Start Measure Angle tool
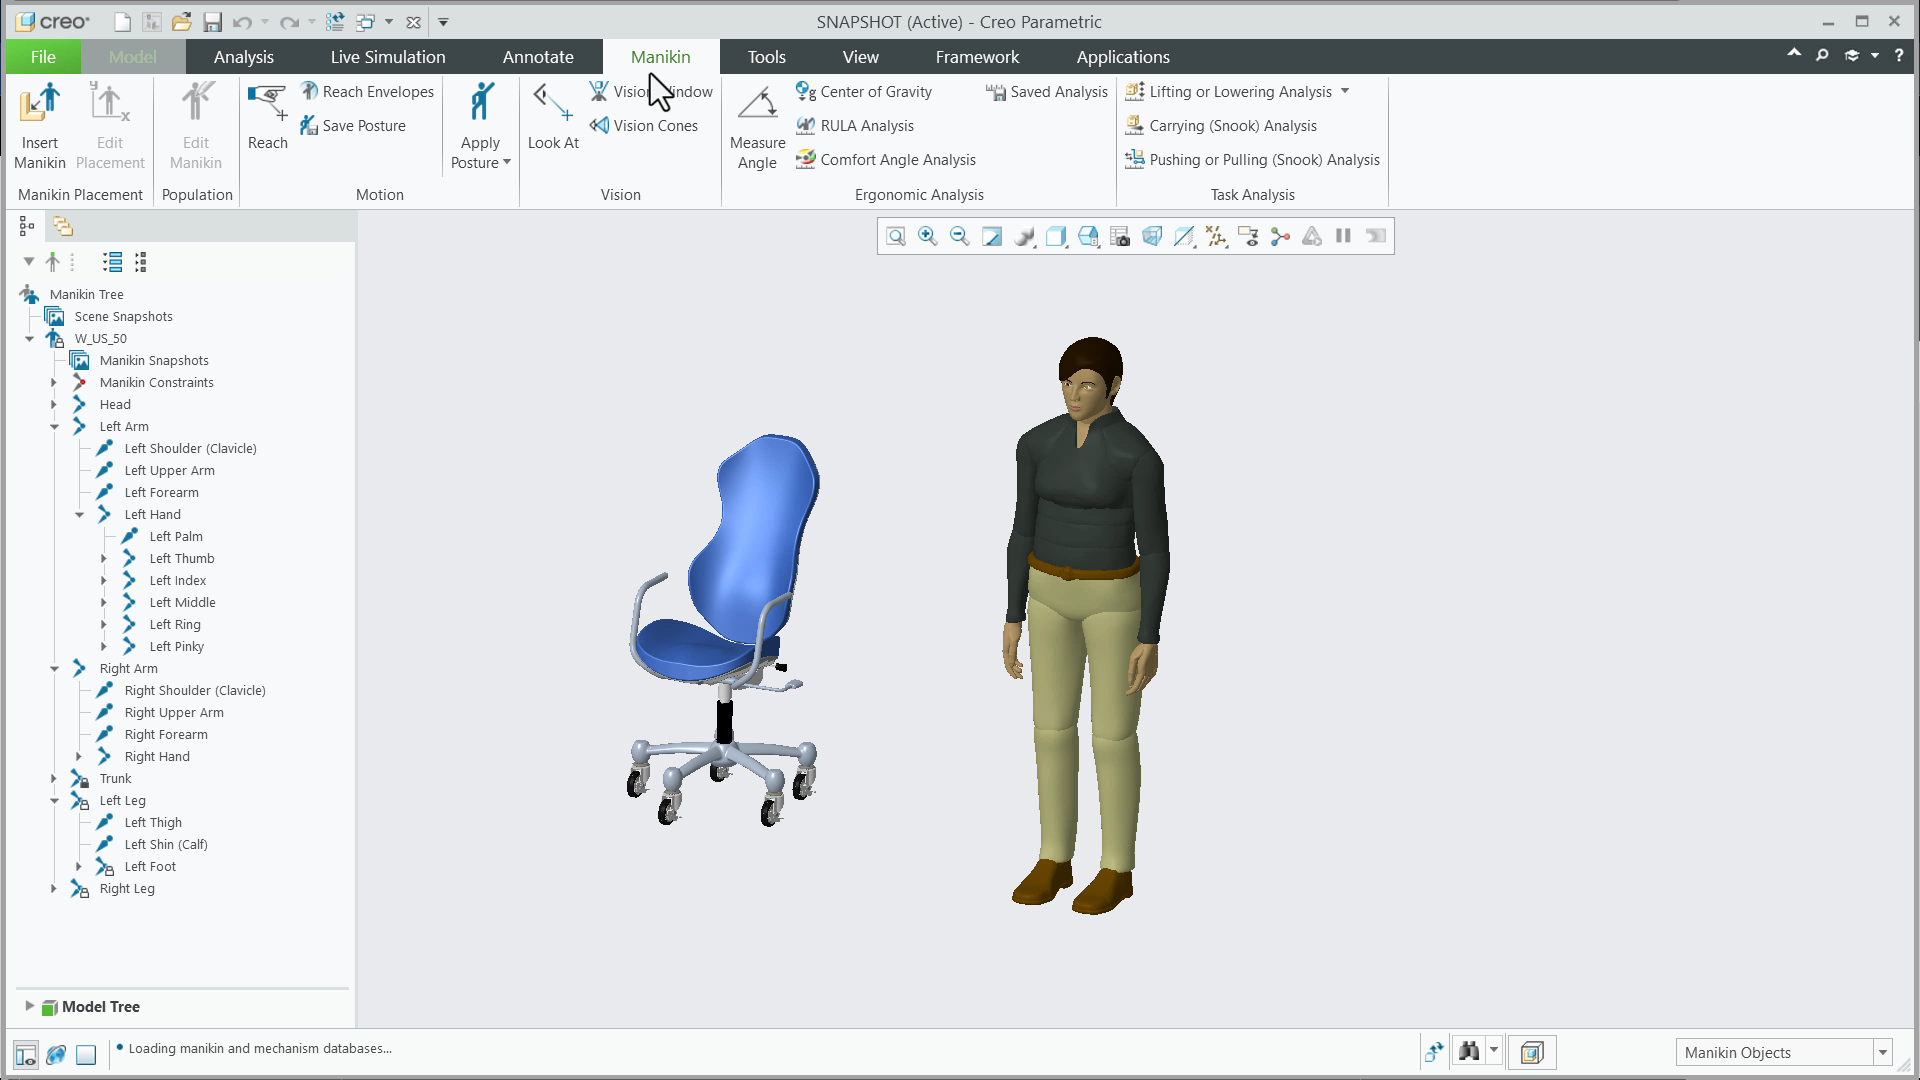 coord(757,126)
